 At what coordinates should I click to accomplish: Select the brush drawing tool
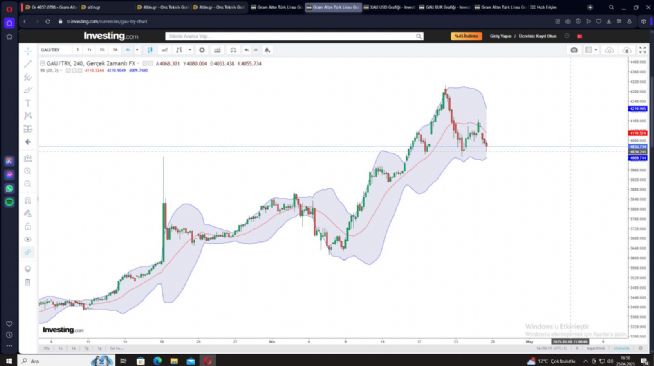pyautogui.click(x=28, y=90)
